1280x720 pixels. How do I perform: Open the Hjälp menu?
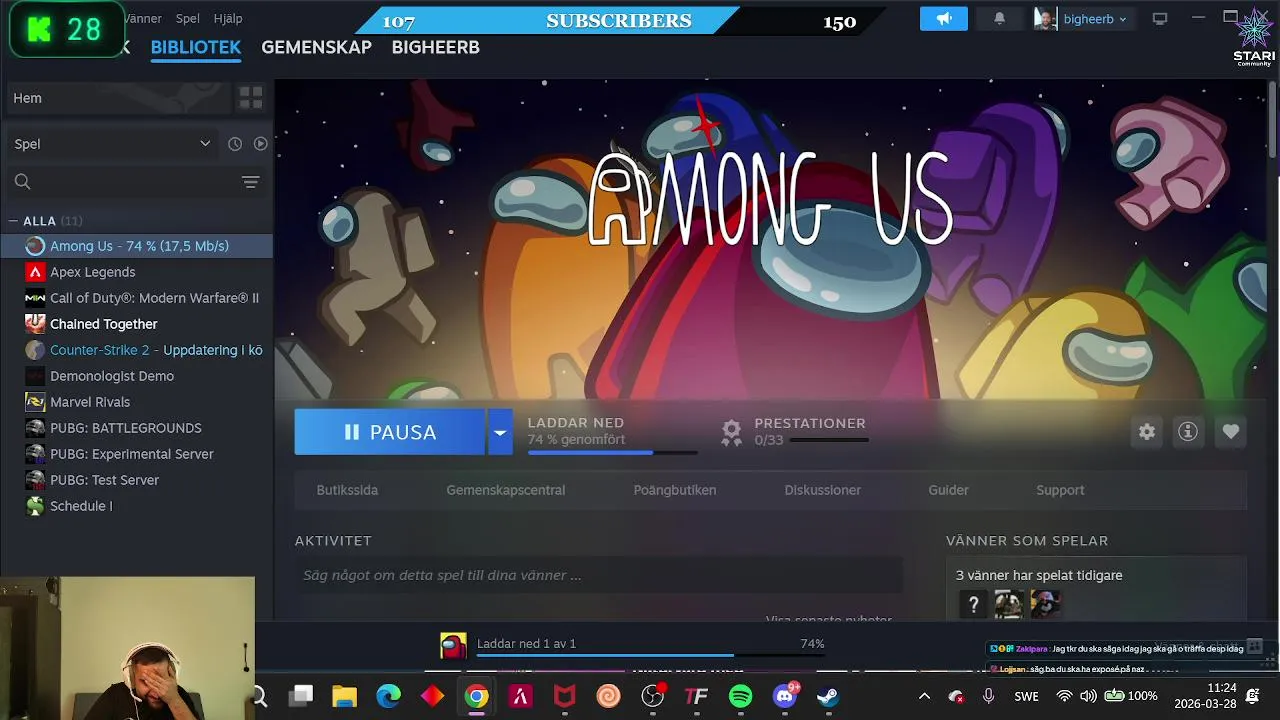coord(228,18)
